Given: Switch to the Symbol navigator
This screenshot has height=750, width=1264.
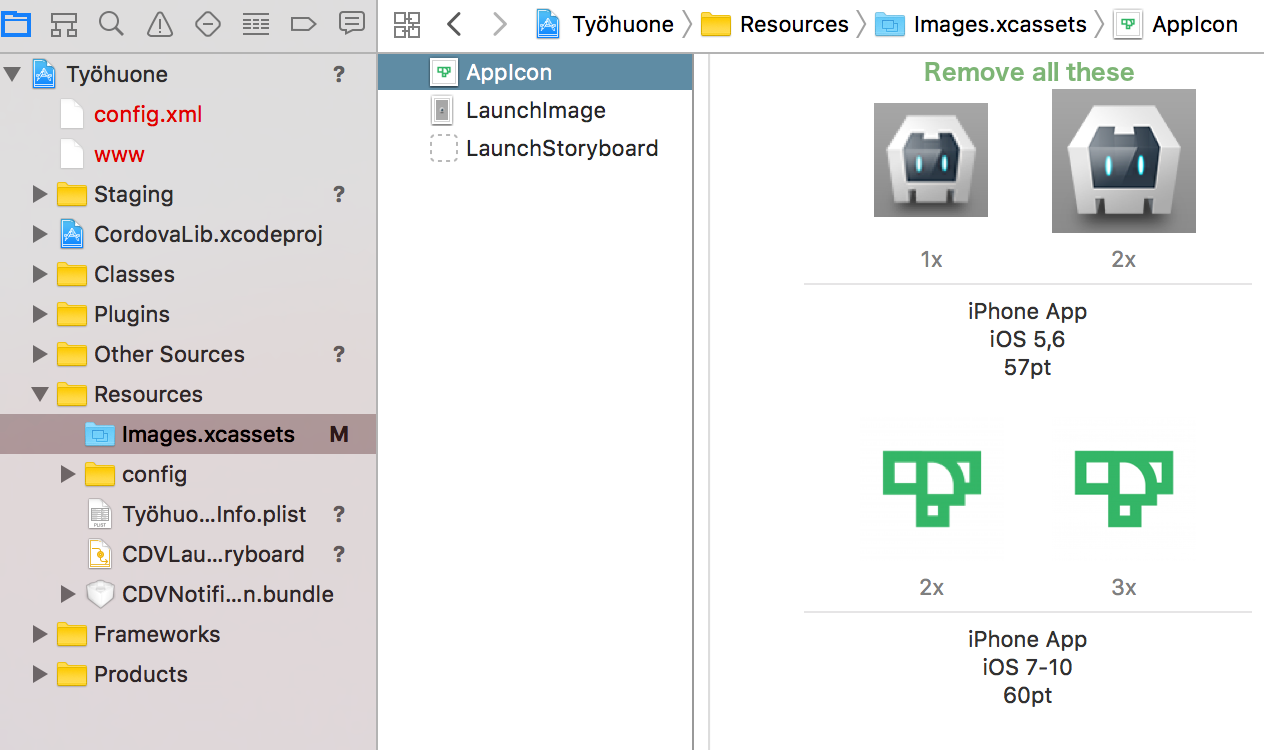Looking at the screenshot, I should click(64, 24).
